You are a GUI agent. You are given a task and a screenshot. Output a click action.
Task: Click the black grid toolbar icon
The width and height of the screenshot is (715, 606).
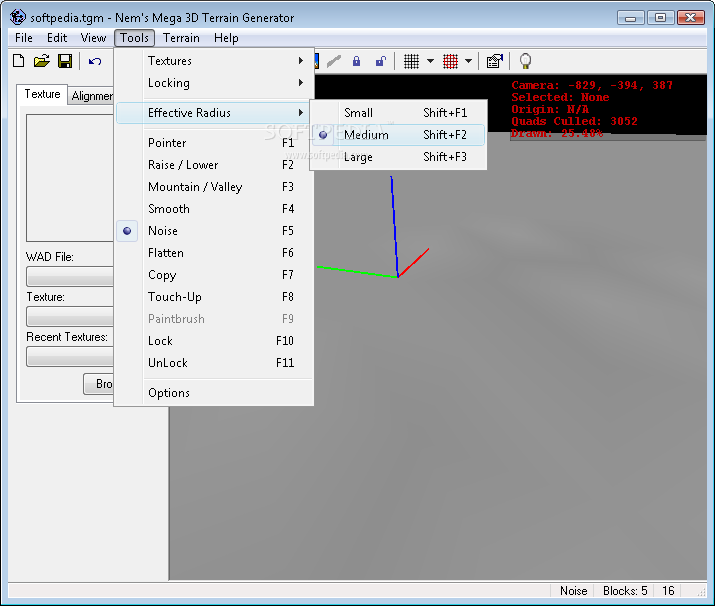[x=411, y=61]
